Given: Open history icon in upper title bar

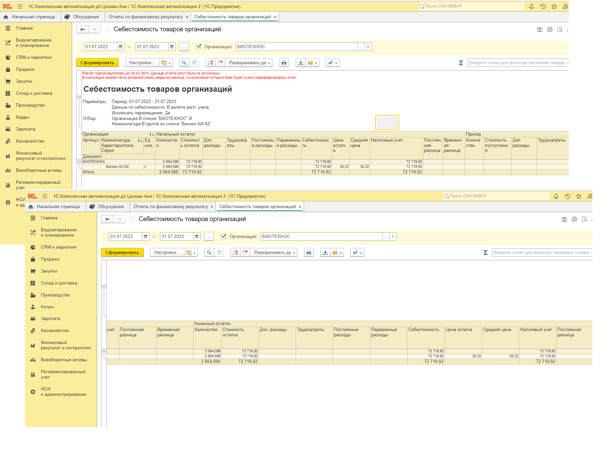Looking at the screenshot, I should pyautogui.click(x=543, y=6).
